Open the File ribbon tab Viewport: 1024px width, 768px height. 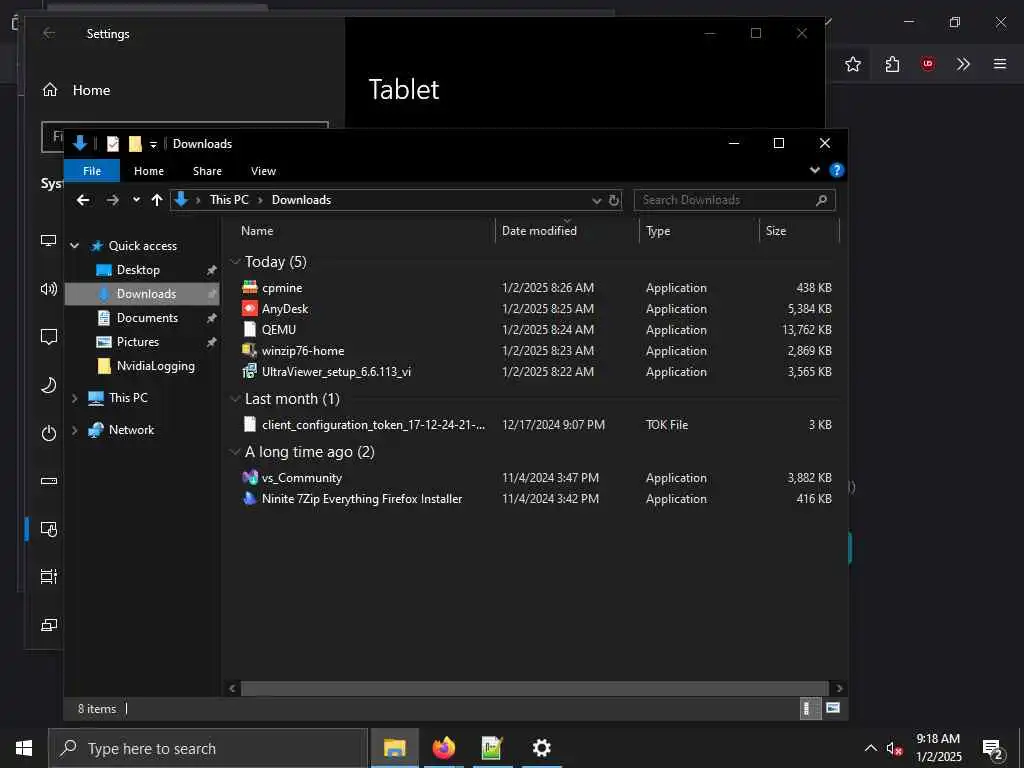coord(92,171)
